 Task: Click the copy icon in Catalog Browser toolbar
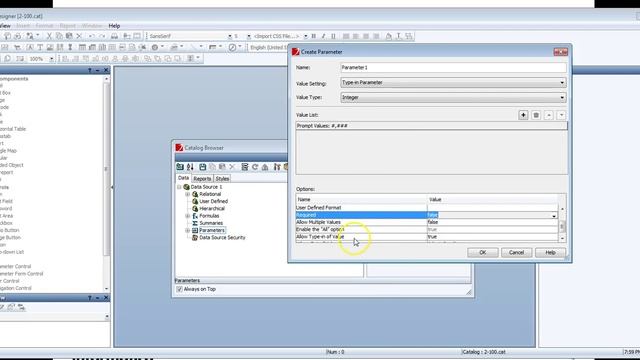click(x=212, y=167)
